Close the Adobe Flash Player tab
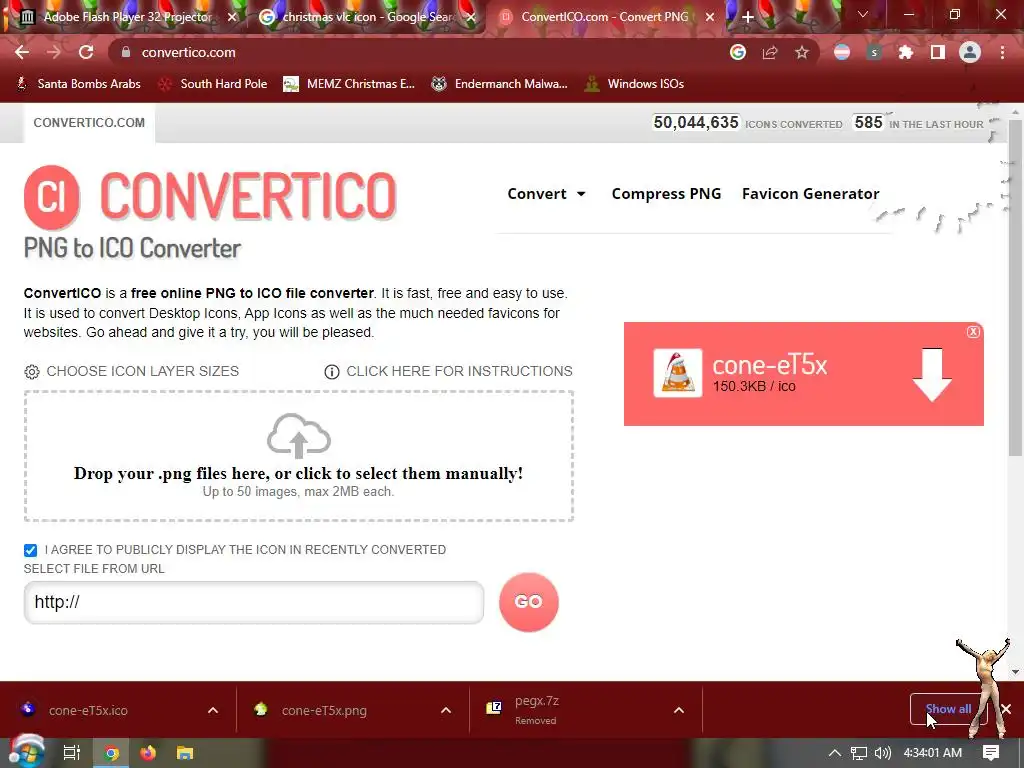This screenshot has height=768, width=1024. (x=232, y=17)
